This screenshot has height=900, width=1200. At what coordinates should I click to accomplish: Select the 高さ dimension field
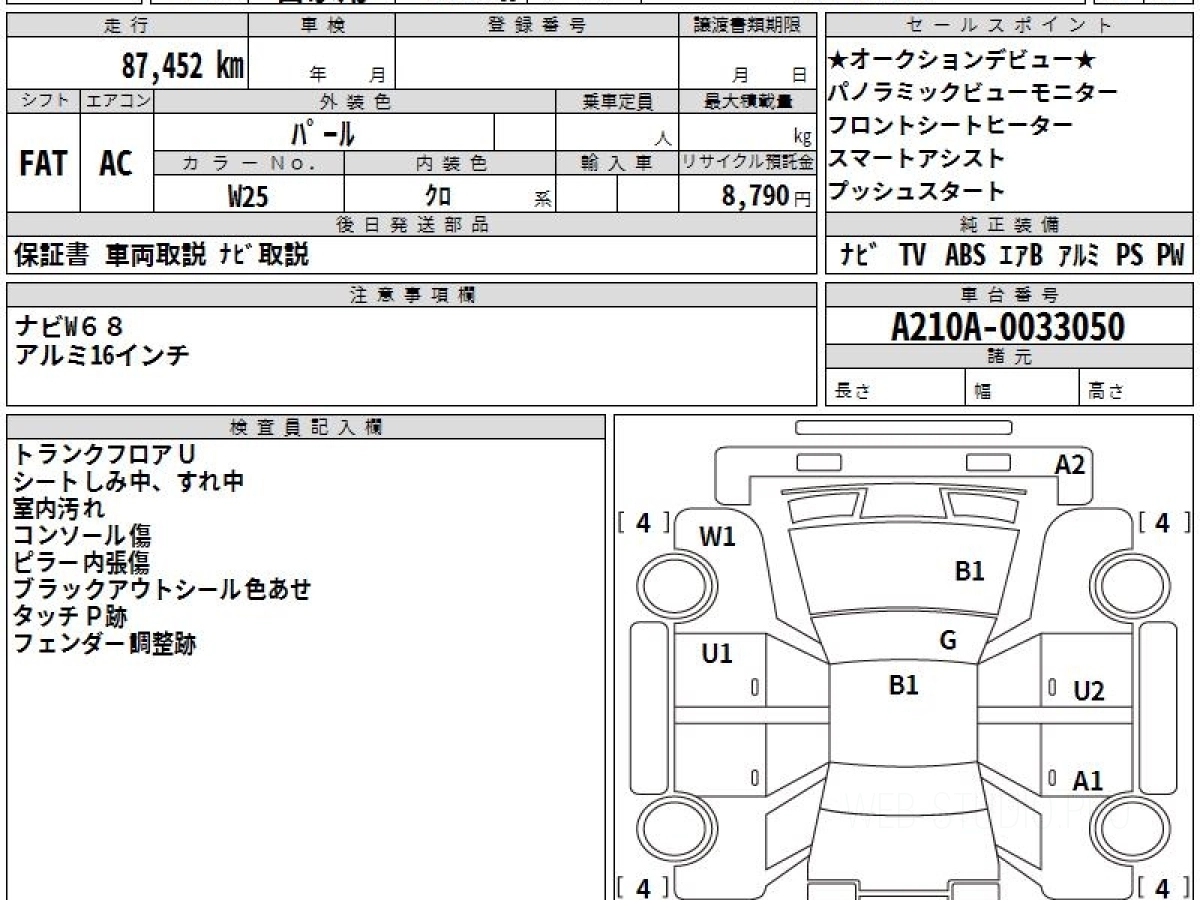click(x=1136, y=388)
